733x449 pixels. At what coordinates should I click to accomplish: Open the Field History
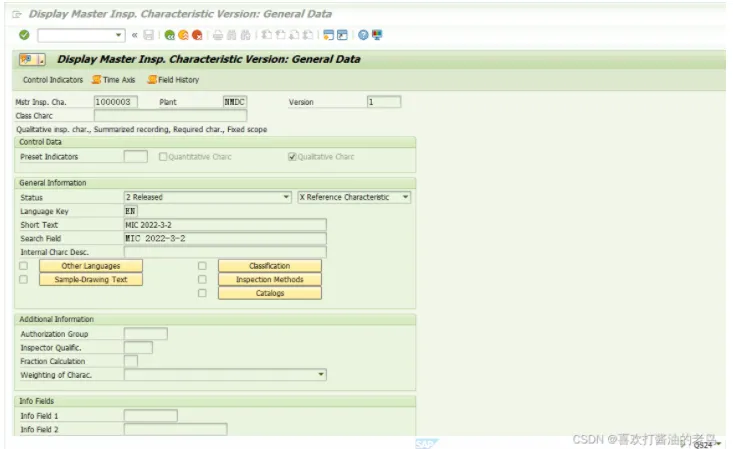(x=173, y=80)
